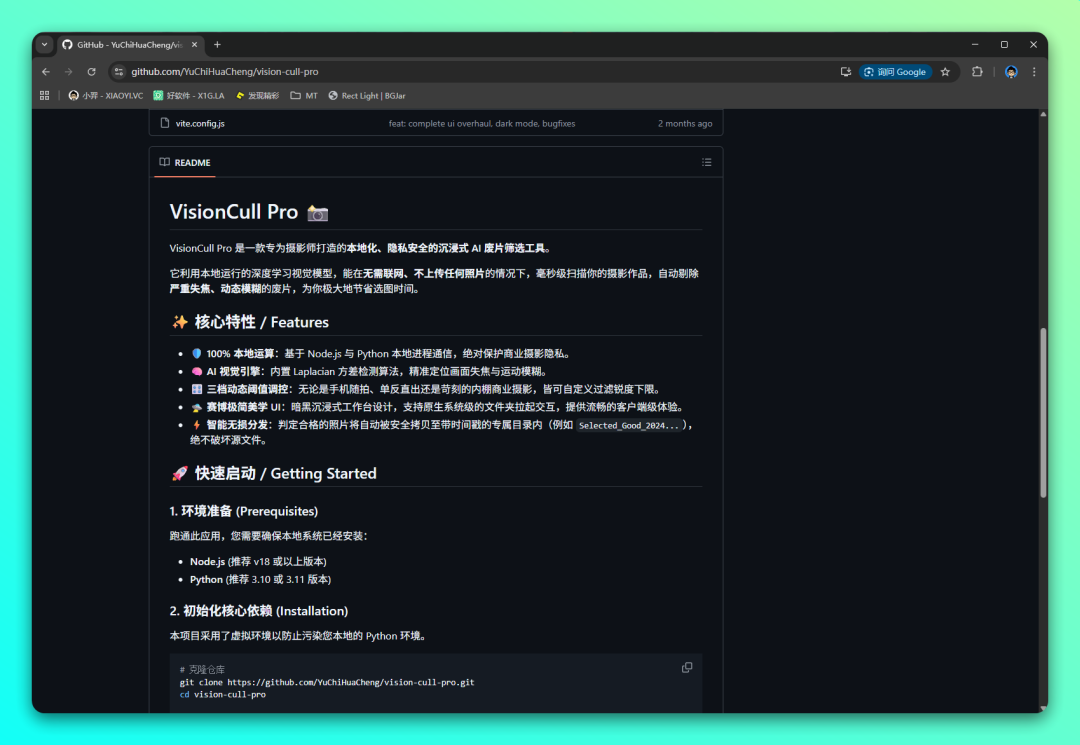Image resolution: width=1080 pixels, height=745 pixels.
Task: Bookmark this page with the star icon
Action: [945, 72]
